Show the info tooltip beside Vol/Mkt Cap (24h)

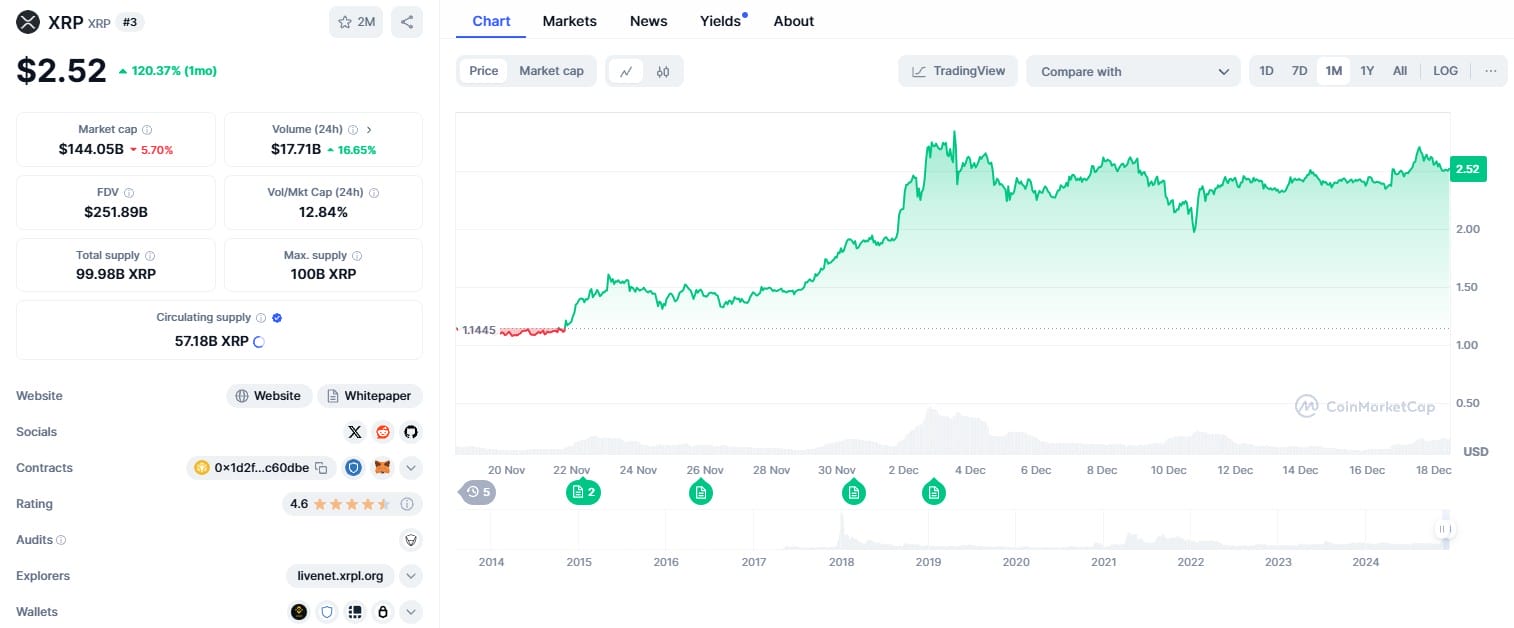[x=374, y=193]
